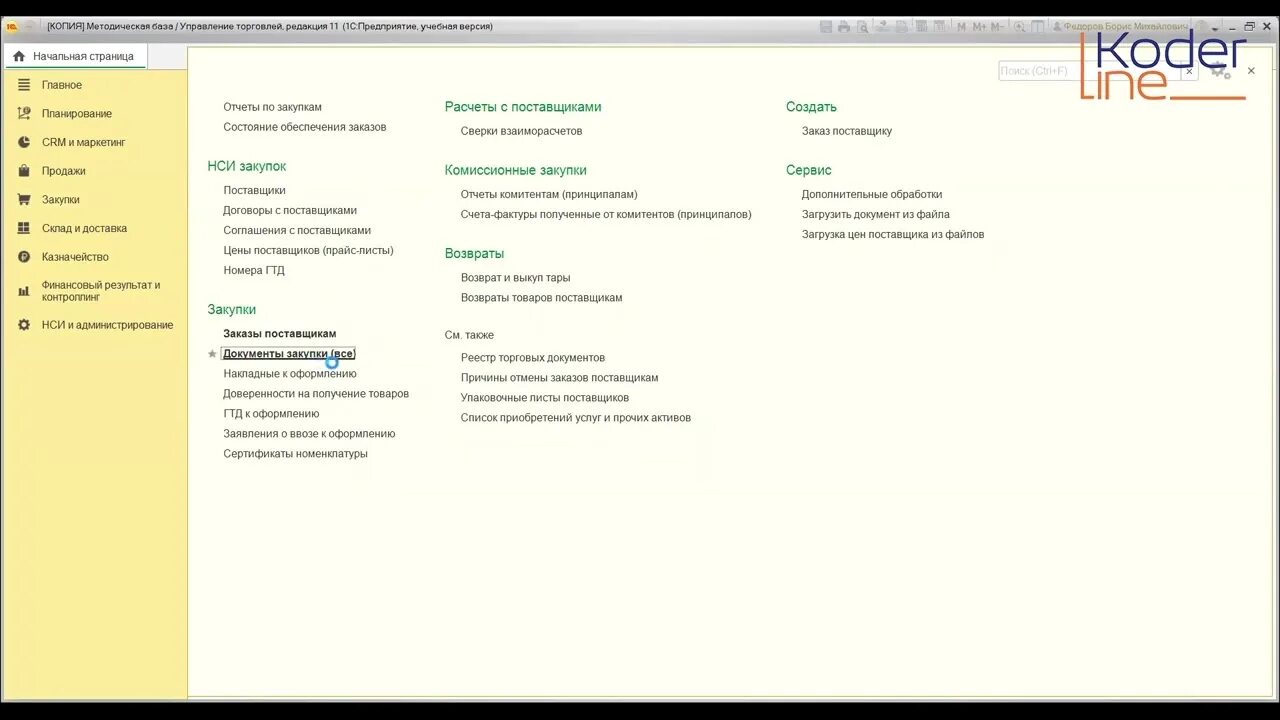Screen dimensions: 1280x720
Task: Click the Главное section icon
Action: 24,85
